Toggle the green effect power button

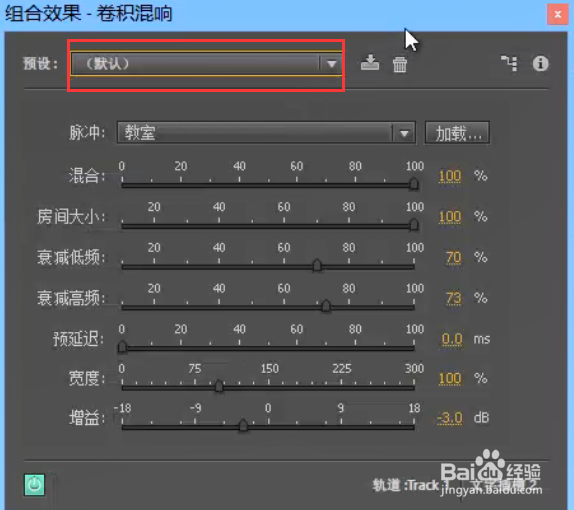tap(34, 485)
